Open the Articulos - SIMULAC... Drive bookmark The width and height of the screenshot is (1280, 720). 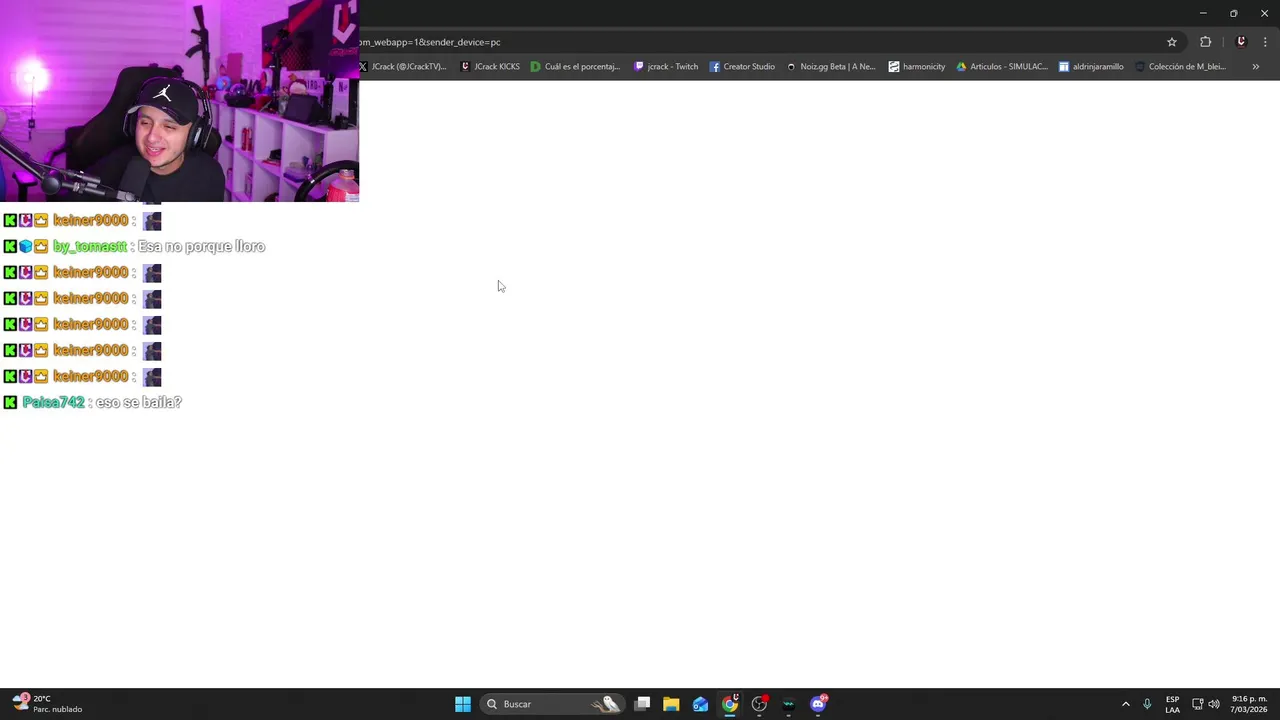(x=1002, y=67)
